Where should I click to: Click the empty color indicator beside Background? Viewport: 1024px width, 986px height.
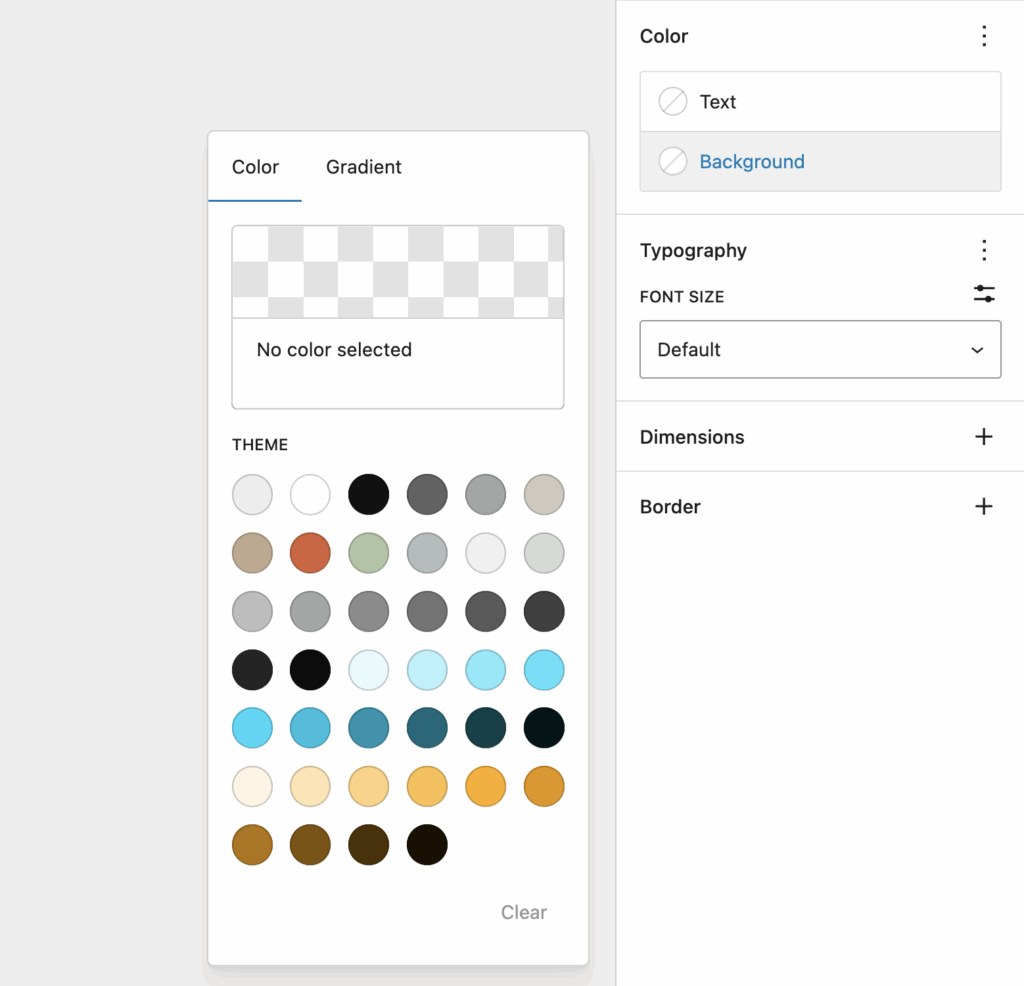pyautogui.click(x=673, y=162)
